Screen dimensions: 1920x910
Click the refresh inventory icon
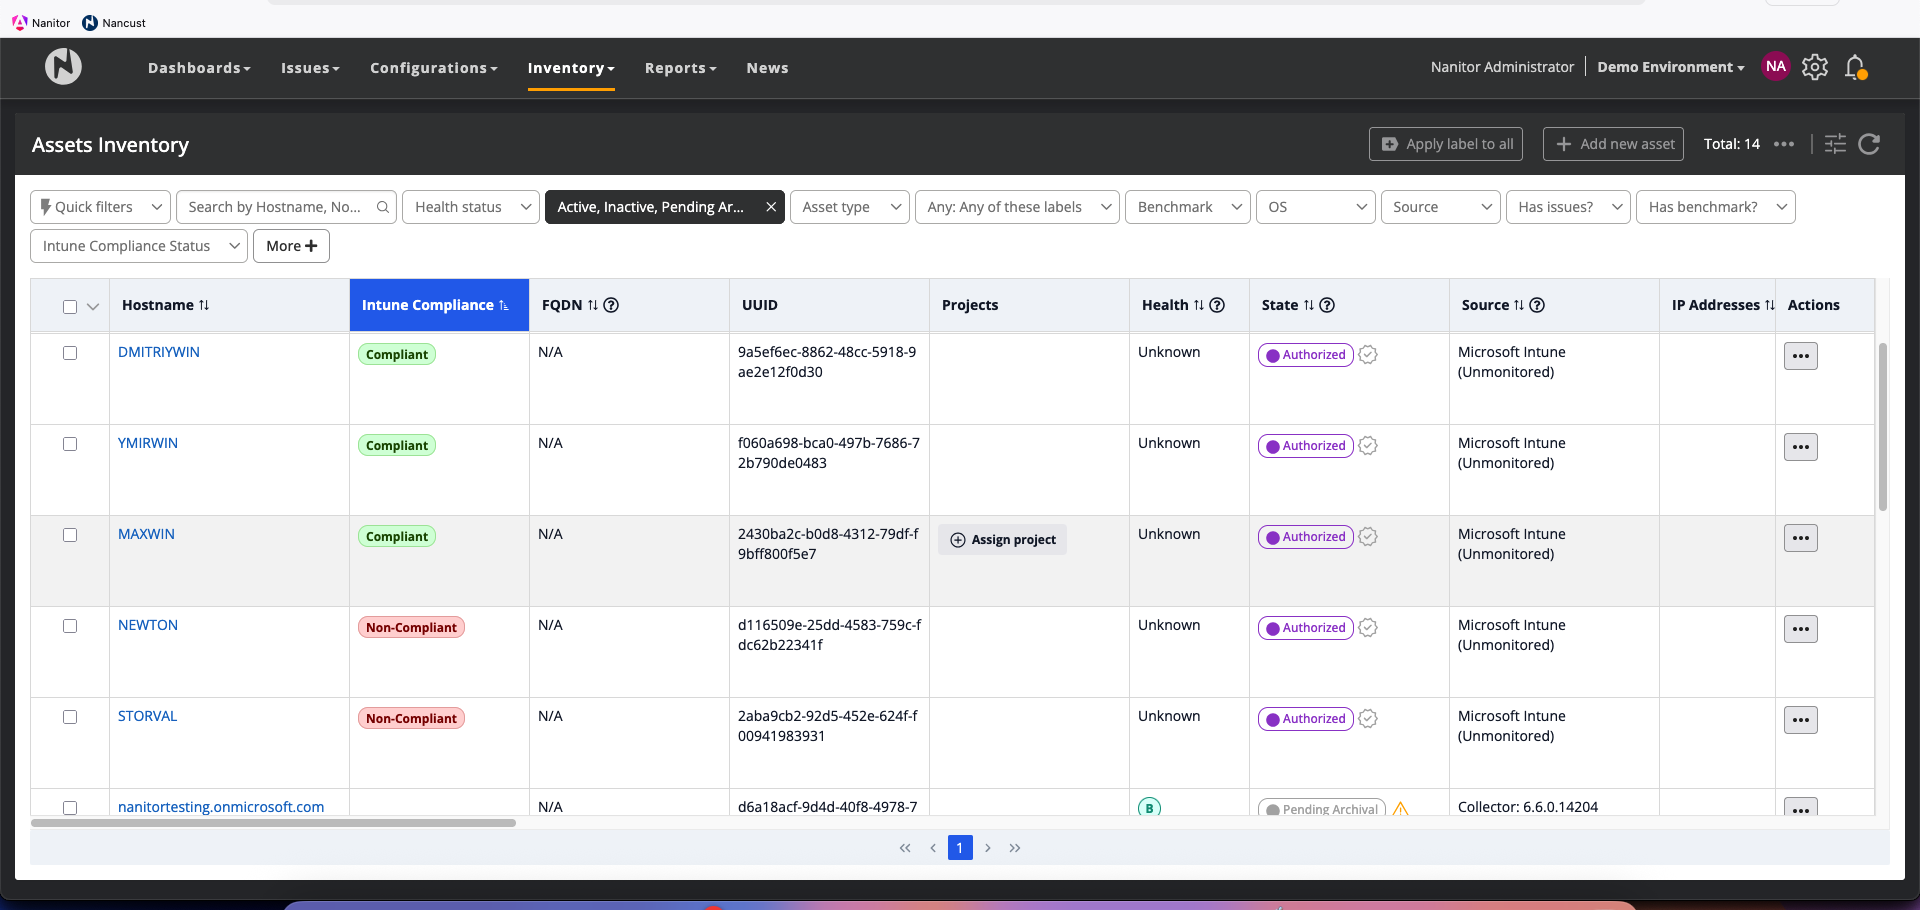tap(1869, 144)
